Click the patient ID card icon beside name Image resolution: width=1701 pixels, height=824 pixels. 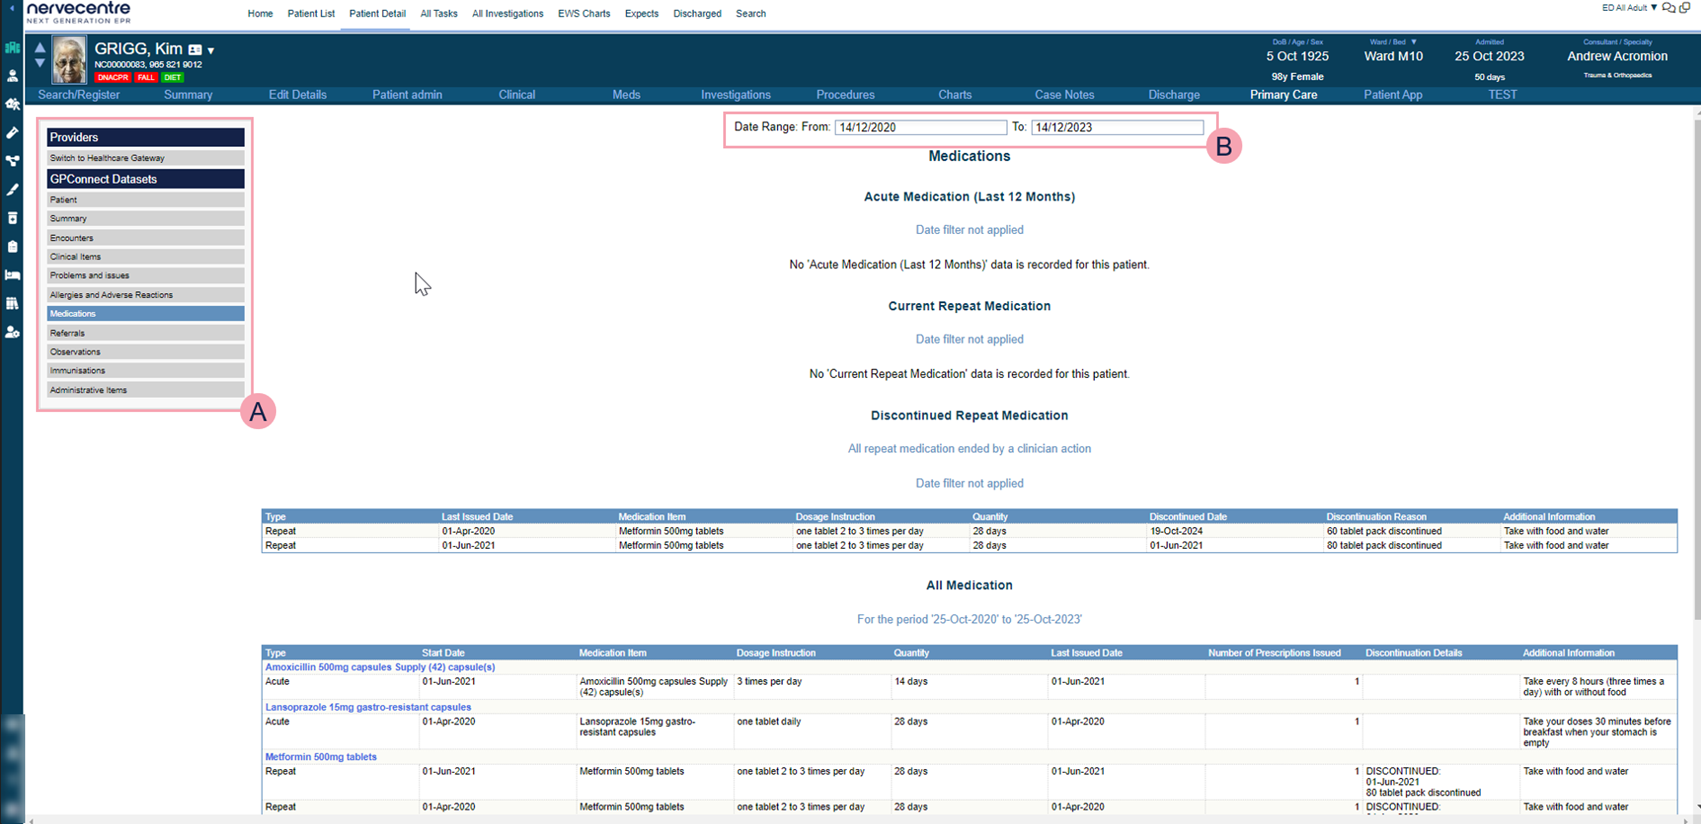coord(195,50)
